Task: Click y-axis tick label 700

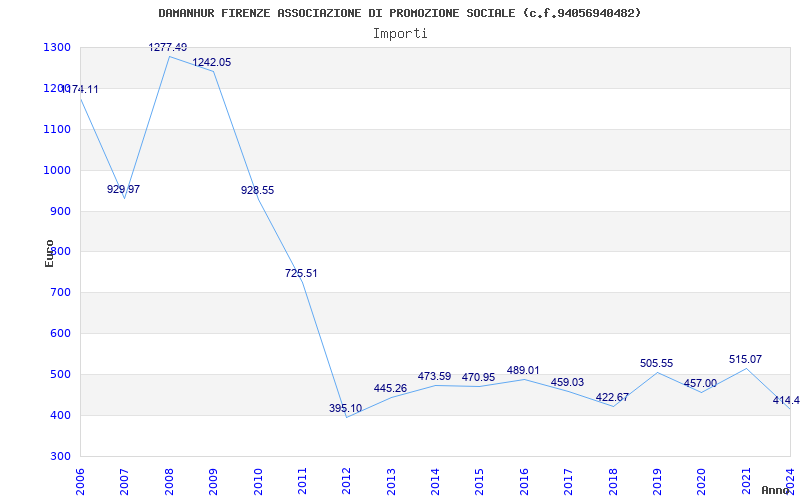Action: [60, 293]
